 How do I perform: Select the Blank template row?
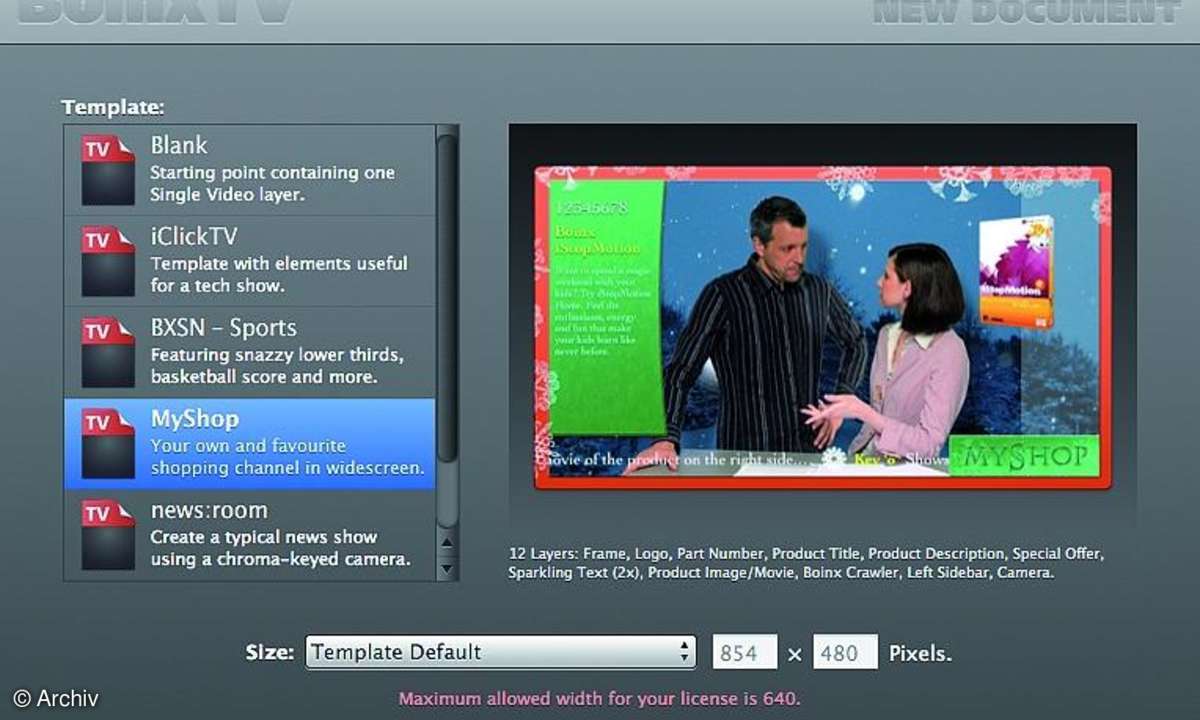point(250,170)
